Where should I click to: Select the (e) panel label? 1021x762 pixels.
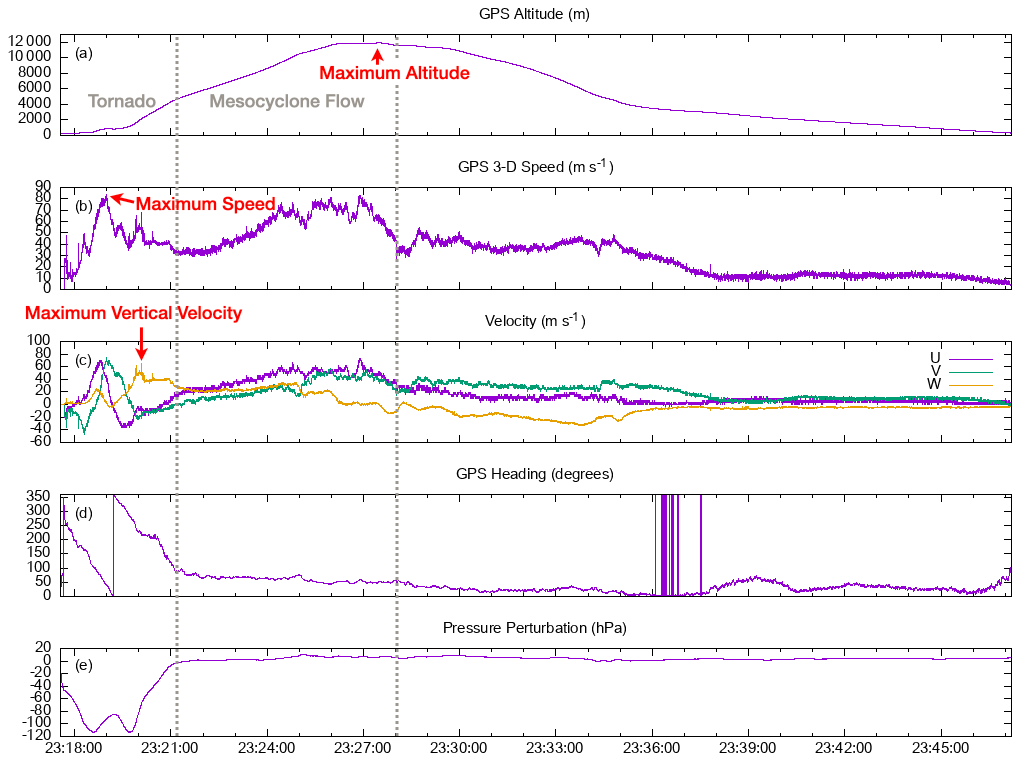point(84,668)
